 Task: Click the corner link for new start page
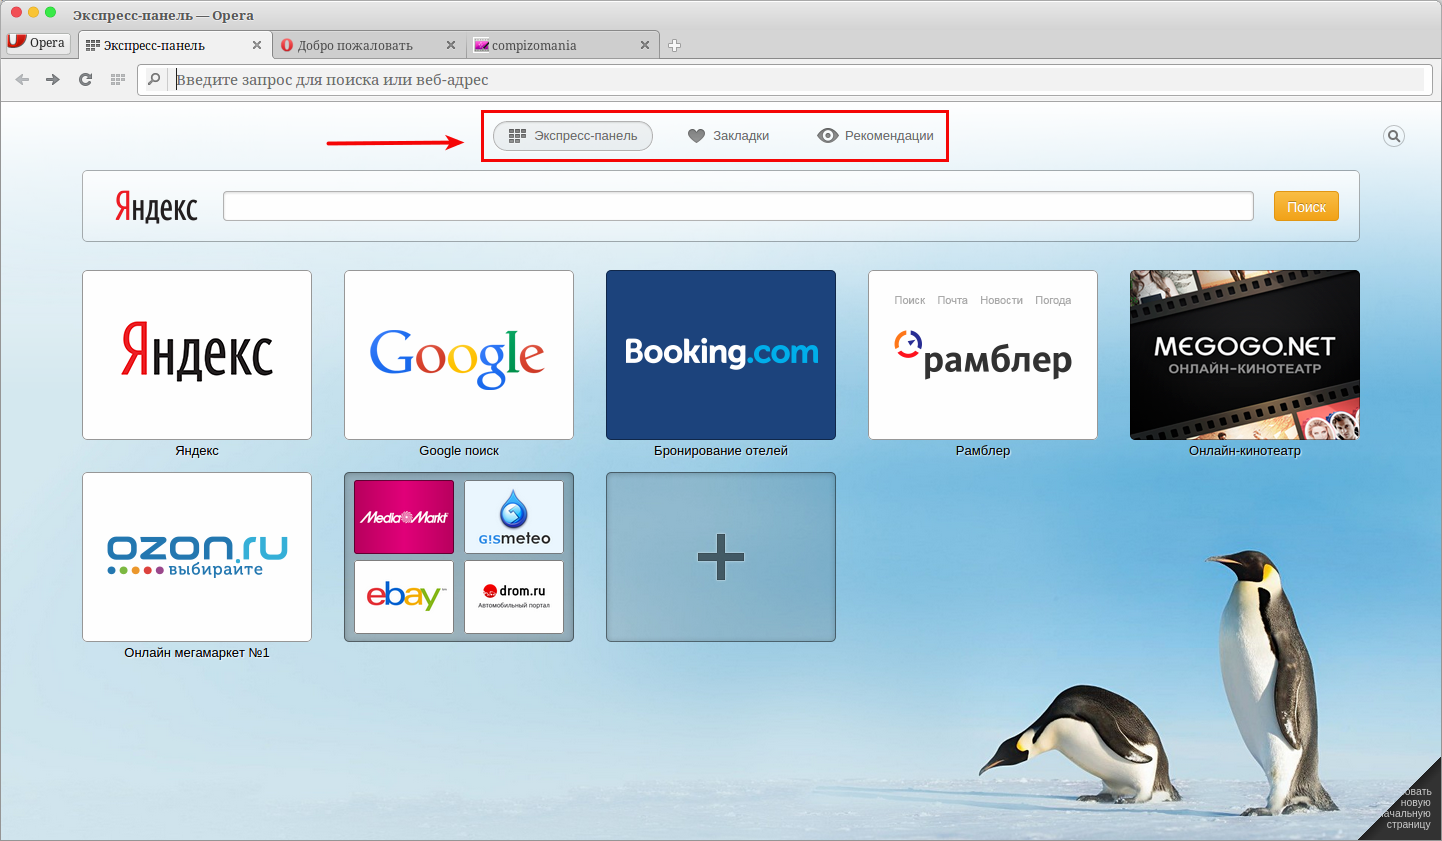1408,807
